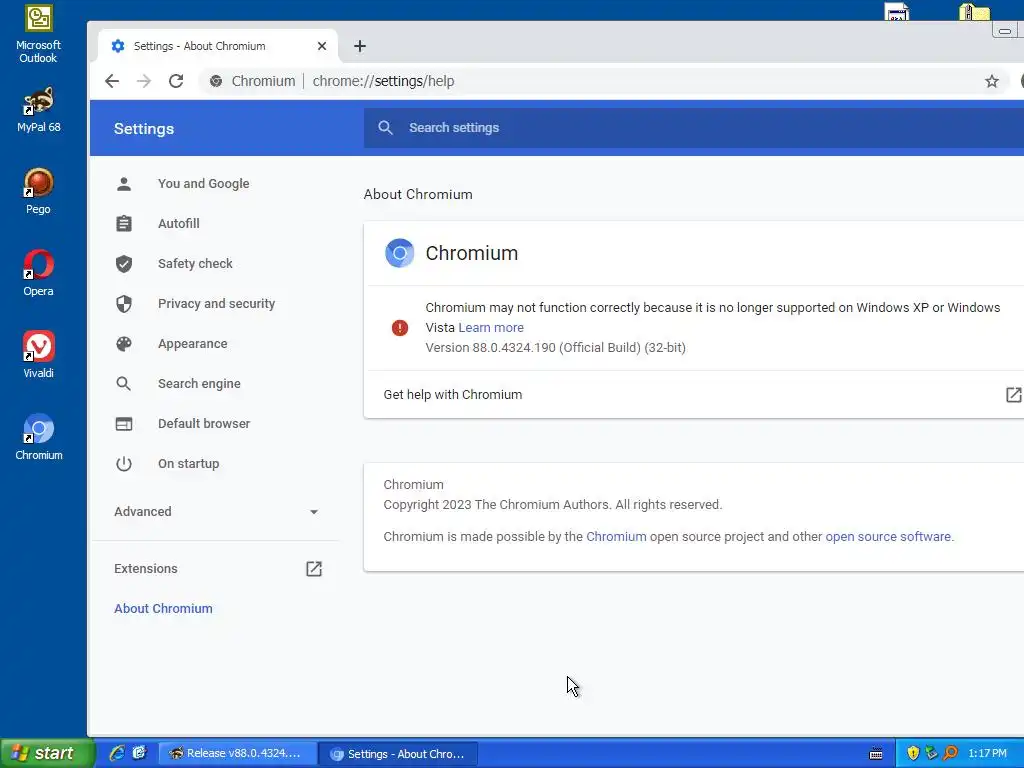The height and width of the screenshot is (768, 1024).
Task: Click the person icon beside You and Google
Action: (124, 184)
